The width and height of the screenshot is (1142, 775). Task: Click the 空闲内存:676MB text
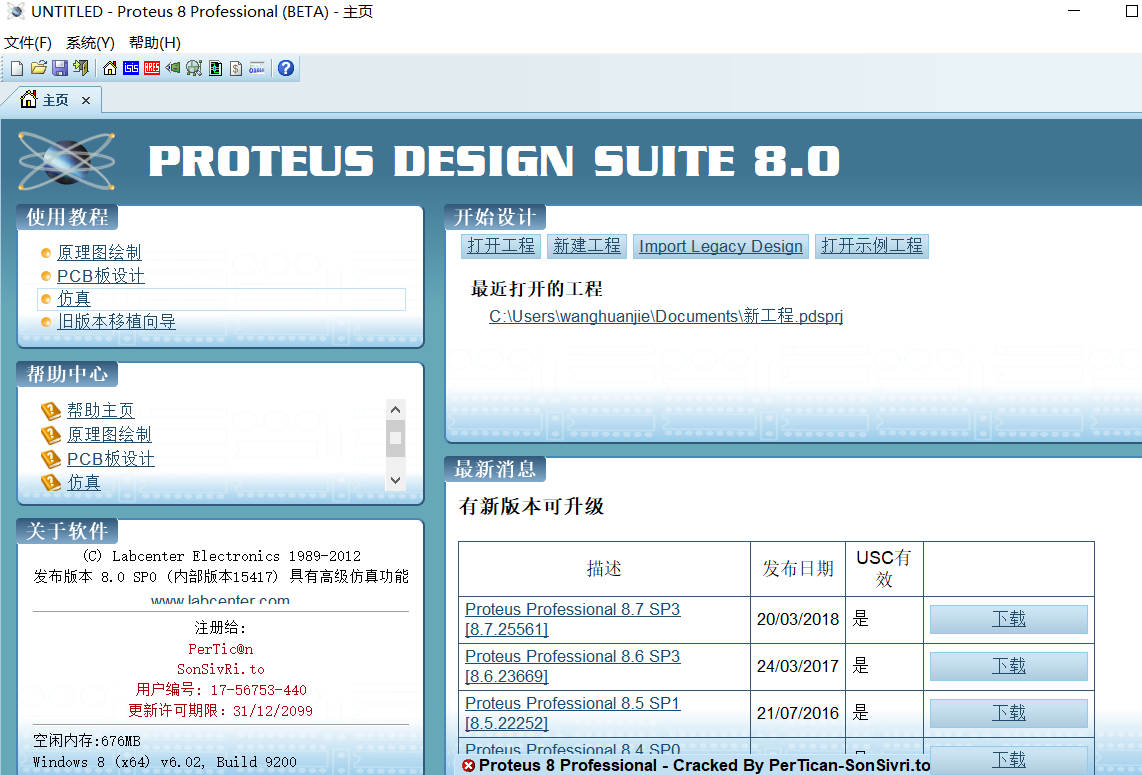click(87, 741)
